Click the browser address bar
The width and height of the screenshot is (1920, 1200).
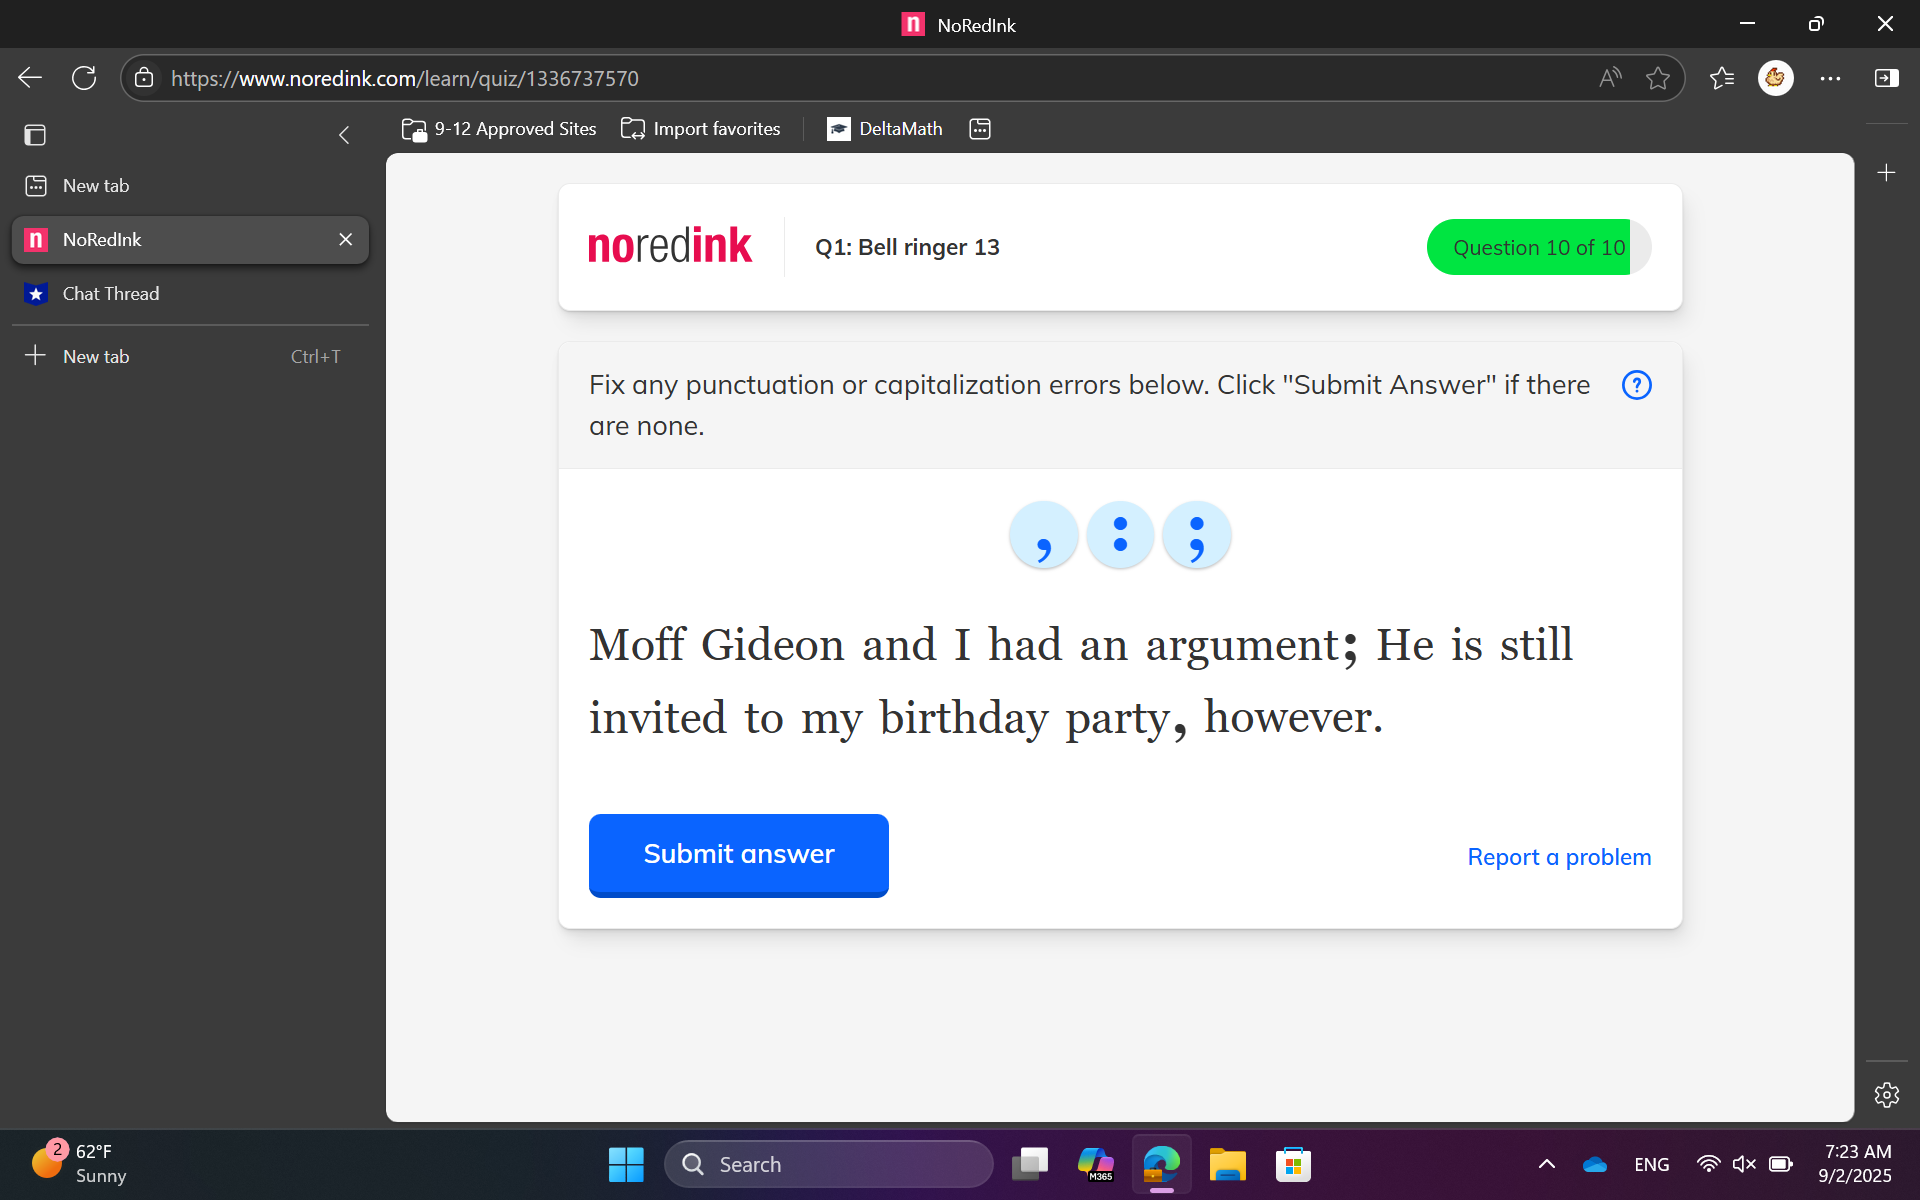click(700, 77)
